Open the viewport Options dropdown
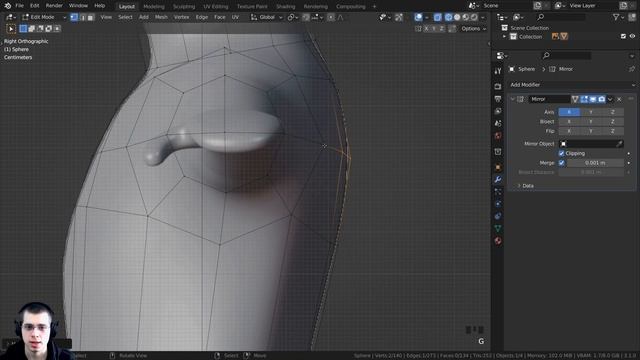The height and width of the screenshot is (360, 640). tap(473, 29)
